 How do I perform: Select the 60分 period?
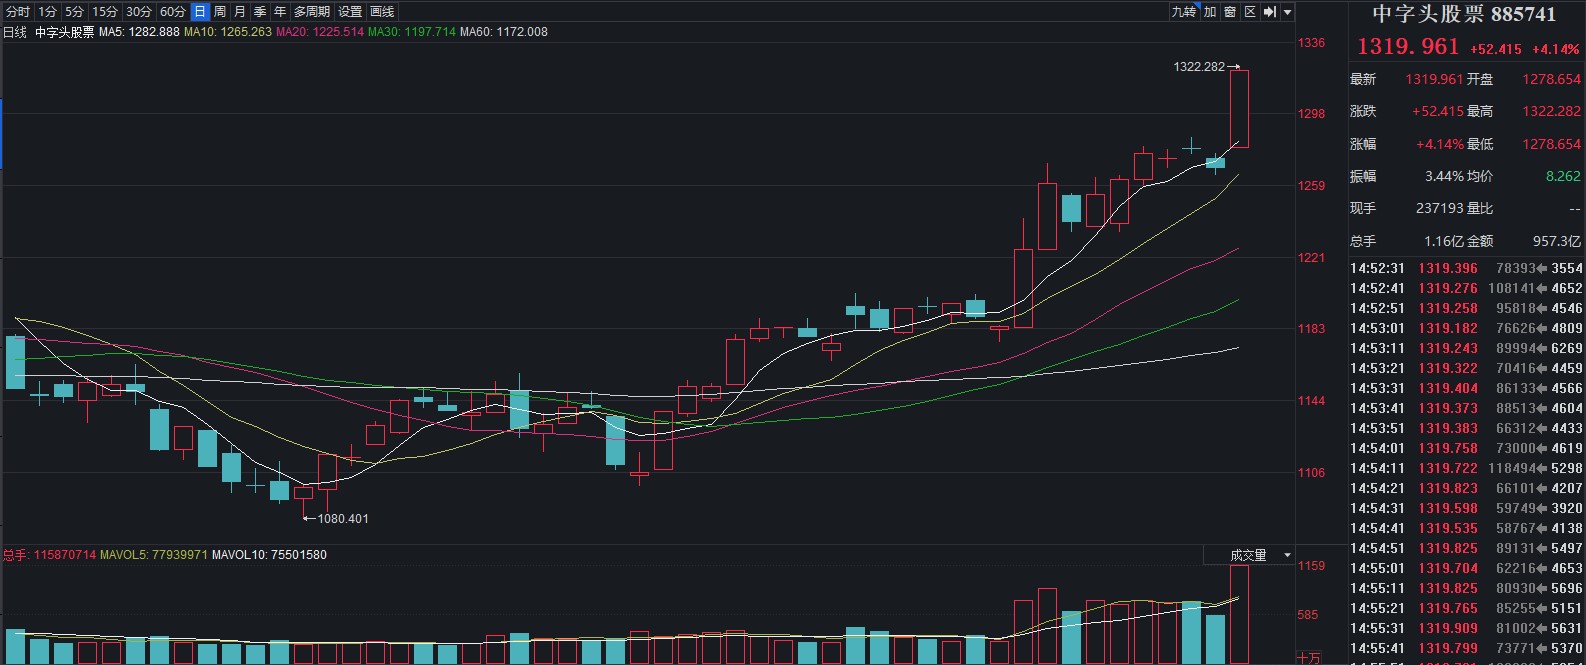pos(173,12)
